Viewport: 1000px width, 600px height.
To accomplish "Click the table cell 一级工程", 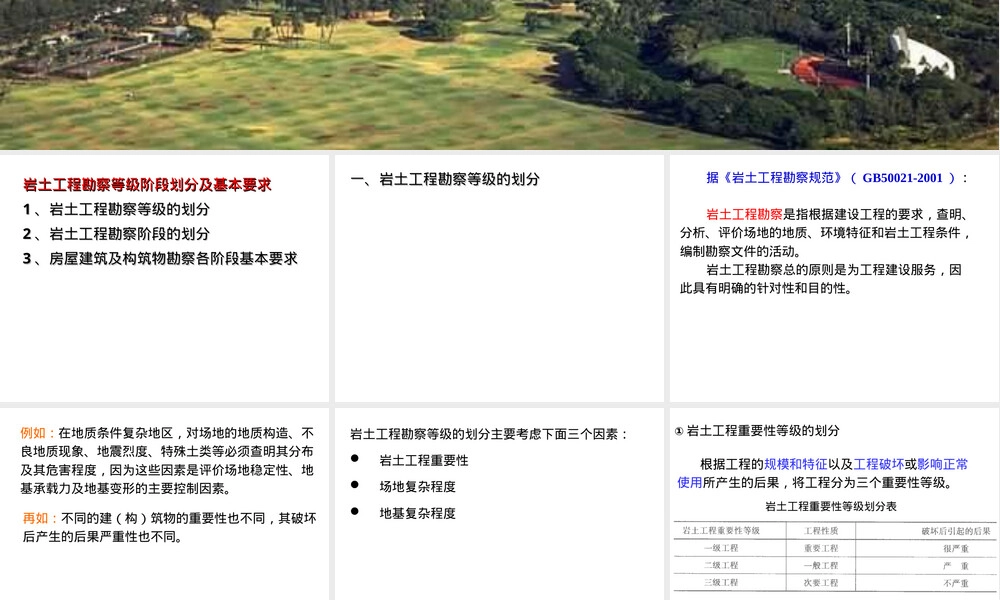I will (721, 548).
